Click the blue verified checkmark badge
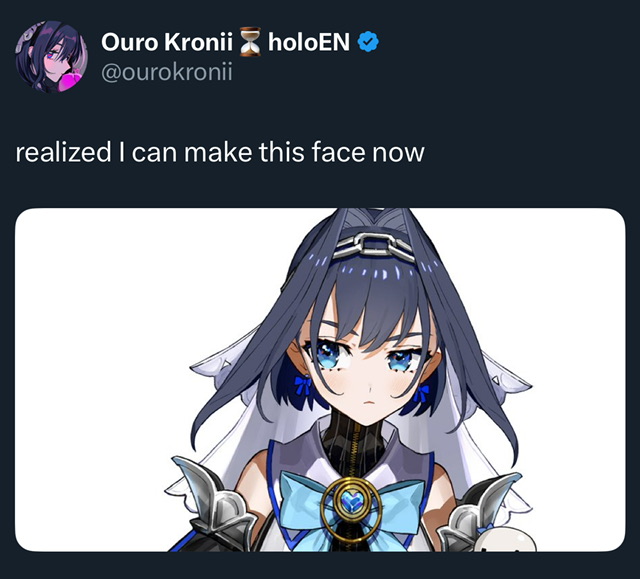This screenshot has width=640, height=579. (x=368, y=42)
